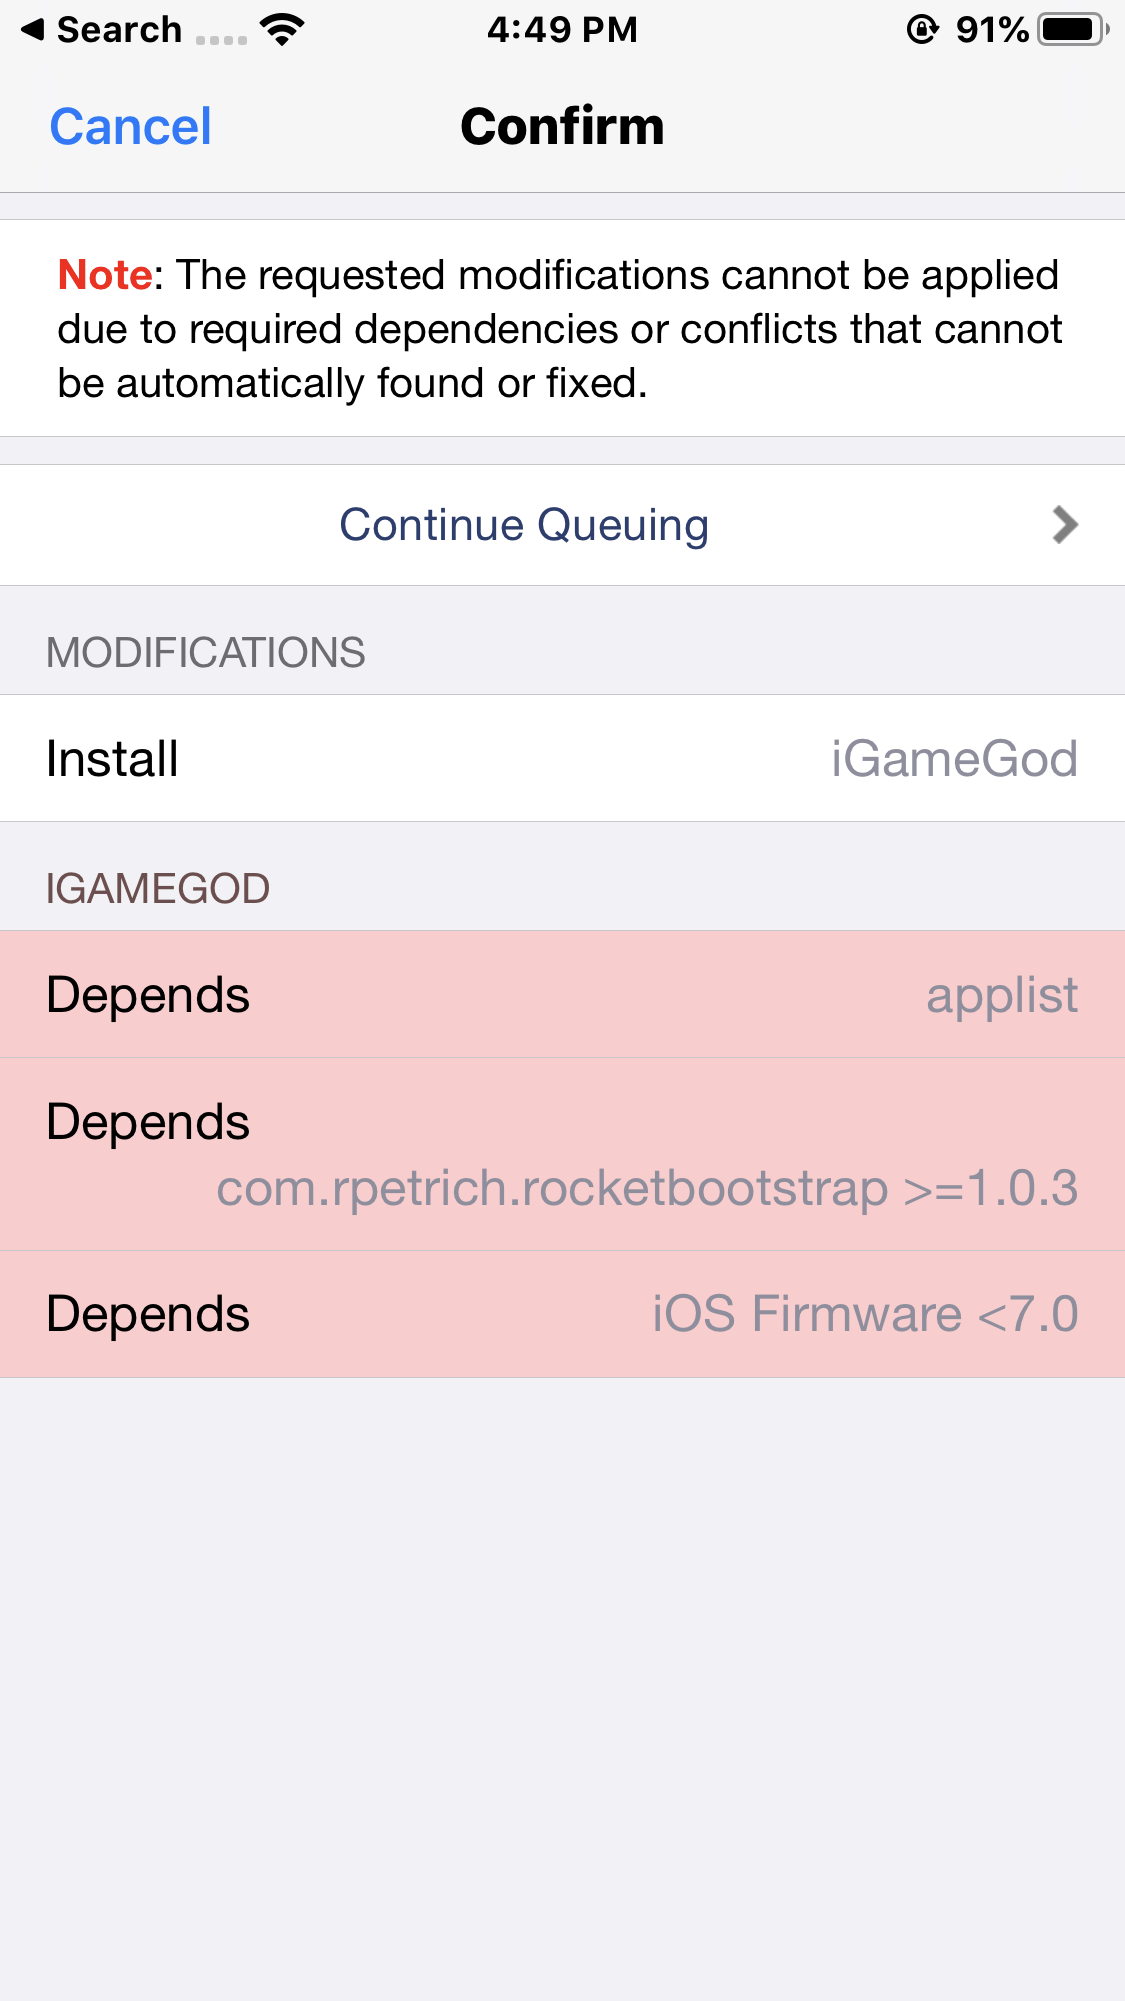Open the rocketbootstrap dependency row

tap(562, 1154)
